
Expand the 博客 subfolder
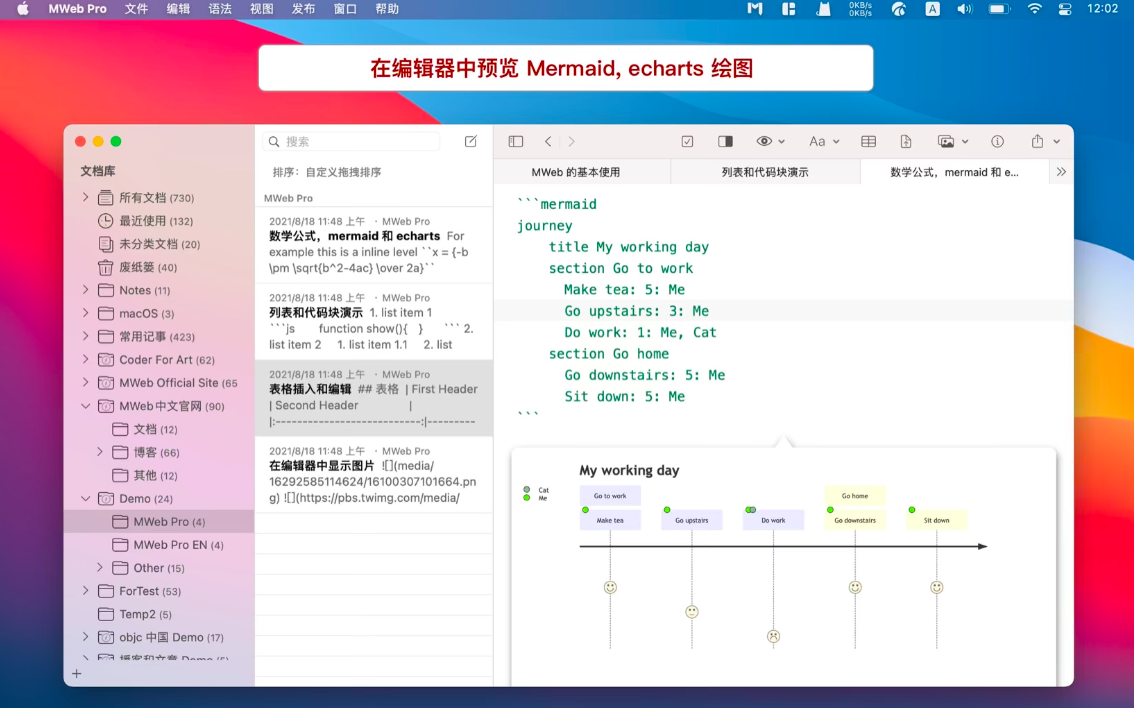coord(100,451)
